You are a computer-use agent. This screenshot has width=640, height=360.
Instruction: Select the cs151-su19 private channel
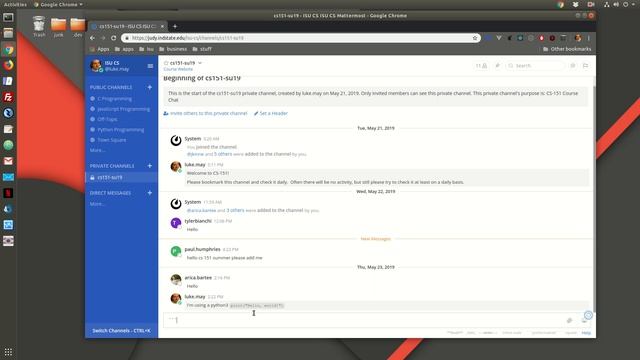pyautogui.click(x=121, y=178)
